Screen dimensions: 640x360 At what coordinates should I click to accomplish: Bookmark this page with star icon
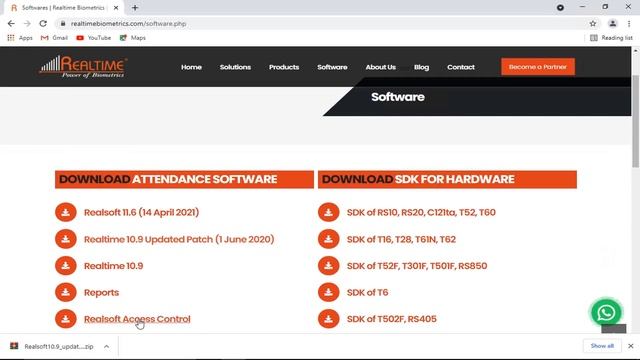[593, 24]
